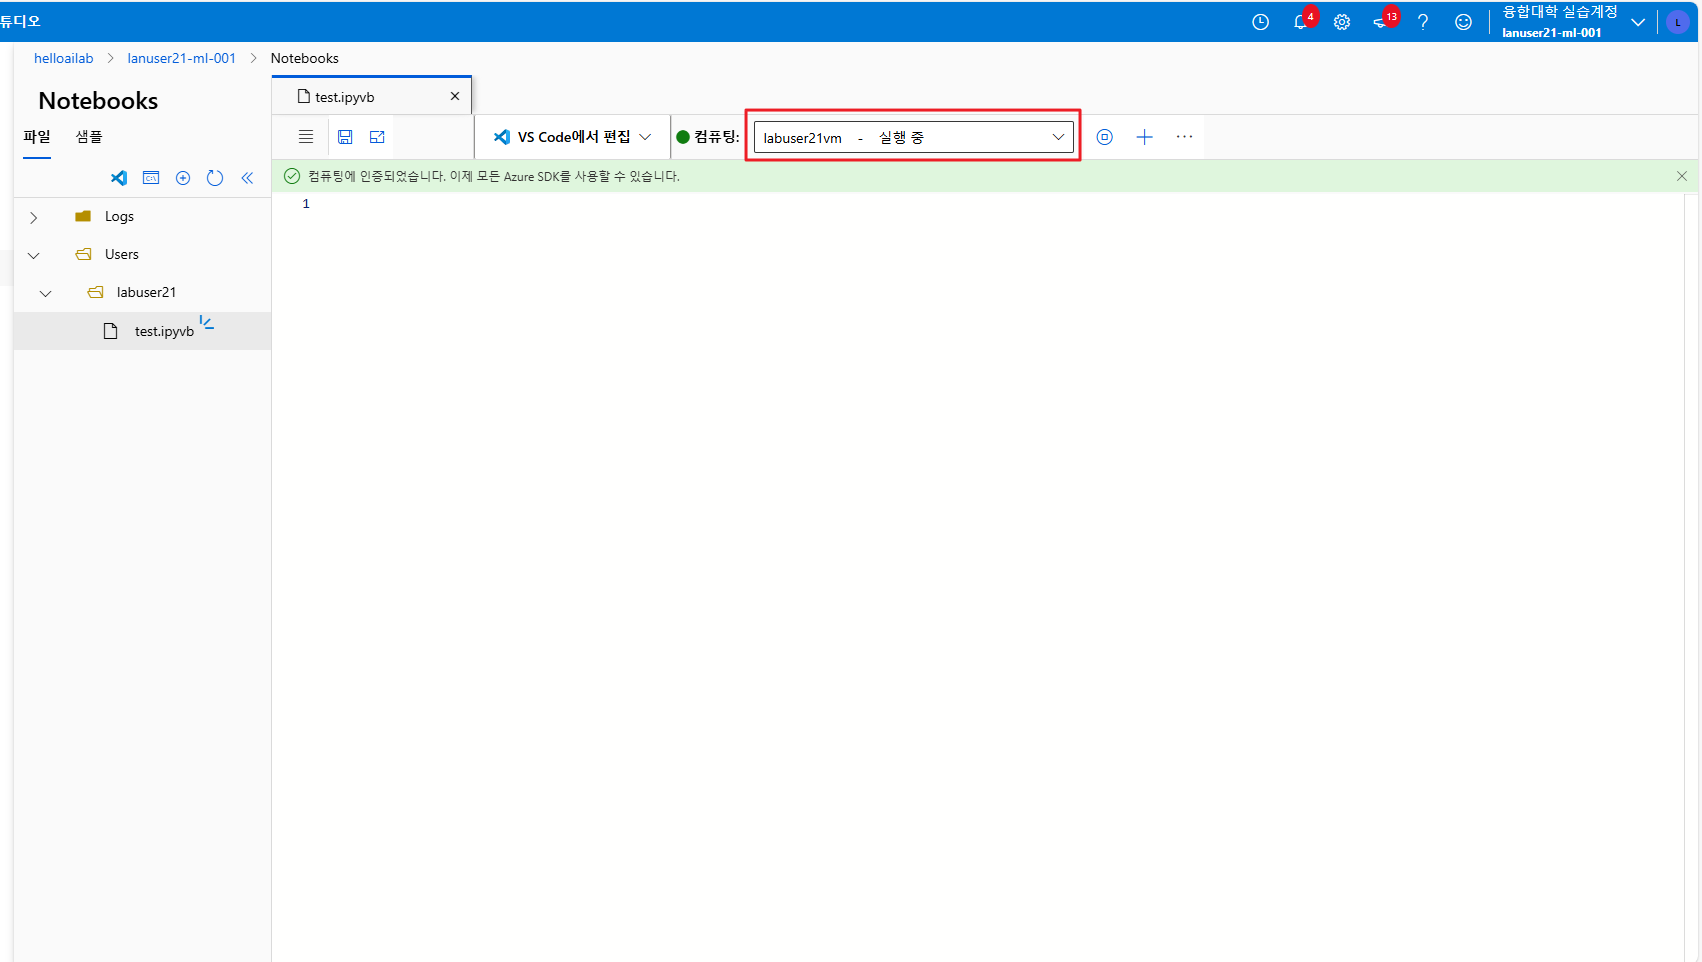Image resolution: width=1702 pixels, height=962 pixels.
Task: Close the test.ipyvb tab
Action: (x=455, y=96)
